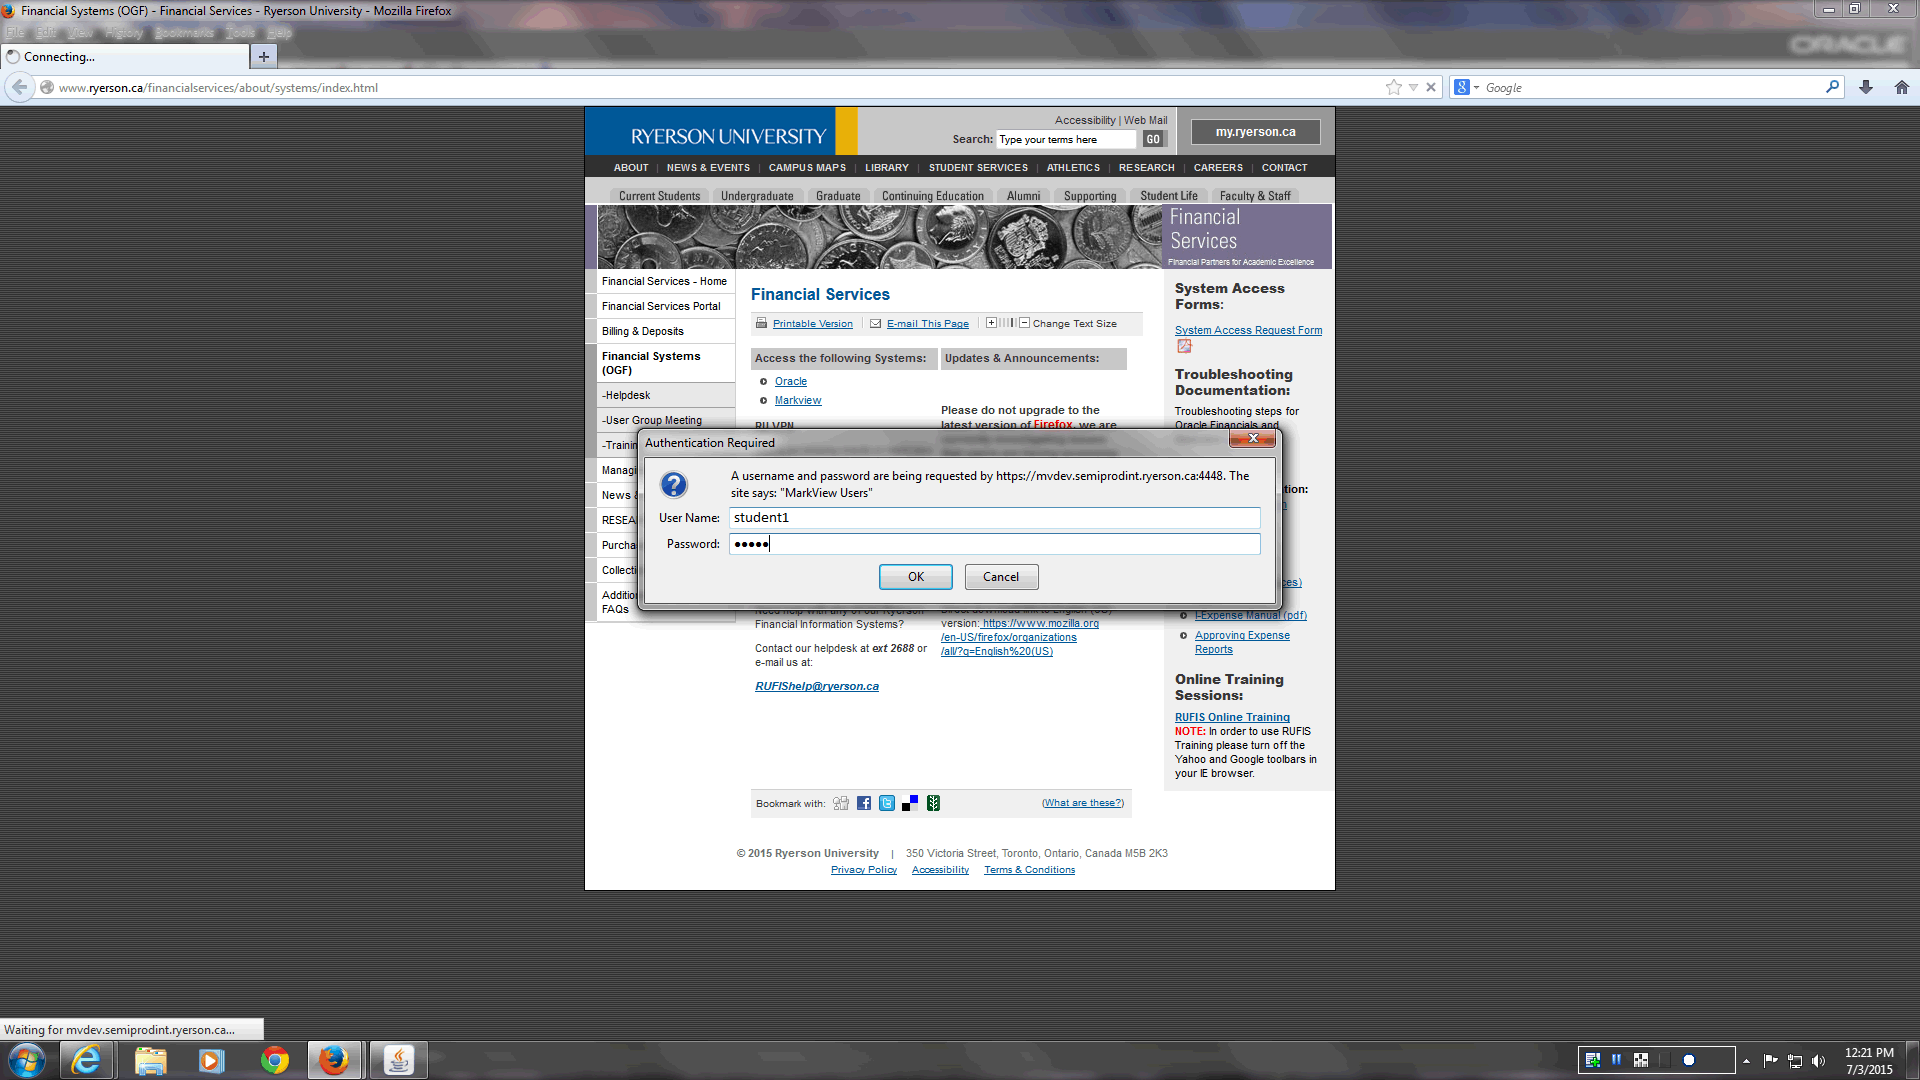Click the search magnifier icon
The height and width of the screenshot is (1080, 1920).
point(1832,87)
